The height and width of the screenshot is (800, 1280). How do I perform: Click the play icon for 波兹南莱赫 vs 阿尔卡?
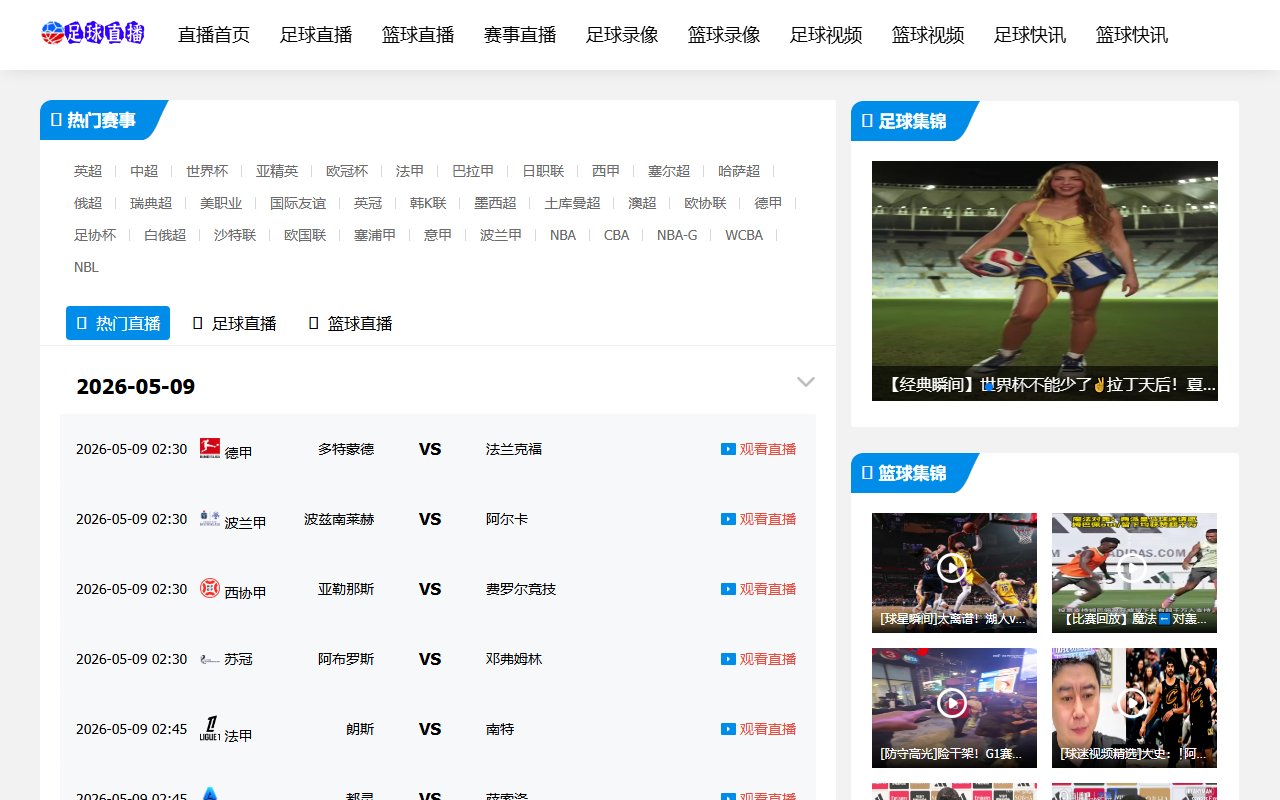728,519
